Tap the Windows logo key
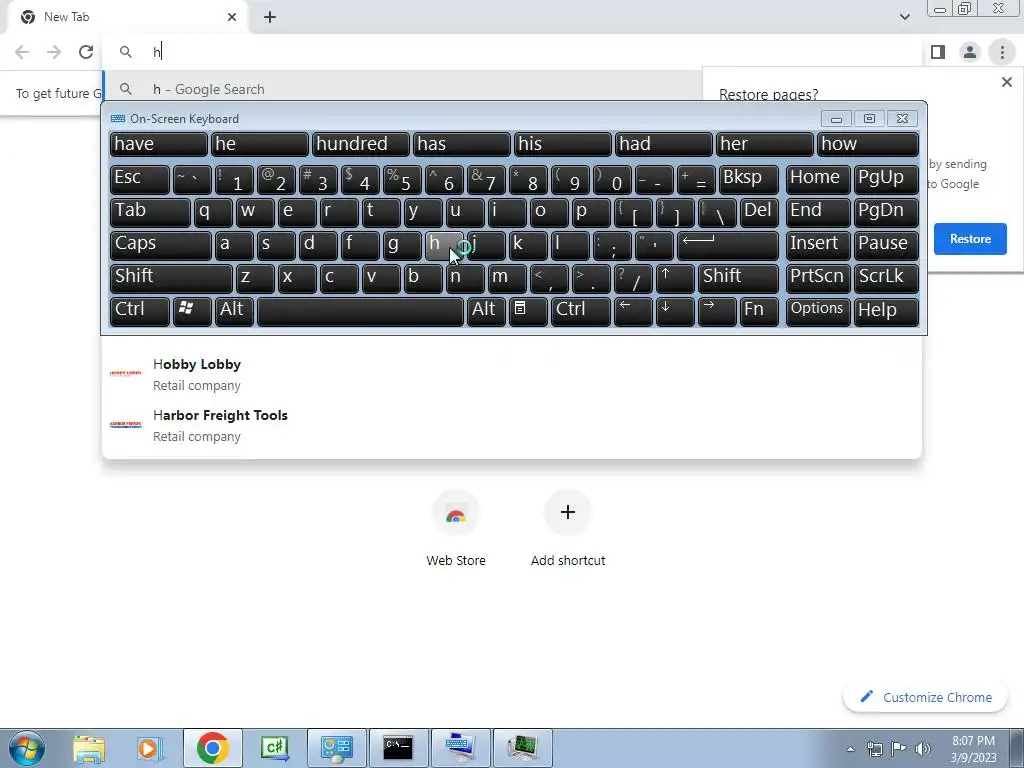 (191, 312)
